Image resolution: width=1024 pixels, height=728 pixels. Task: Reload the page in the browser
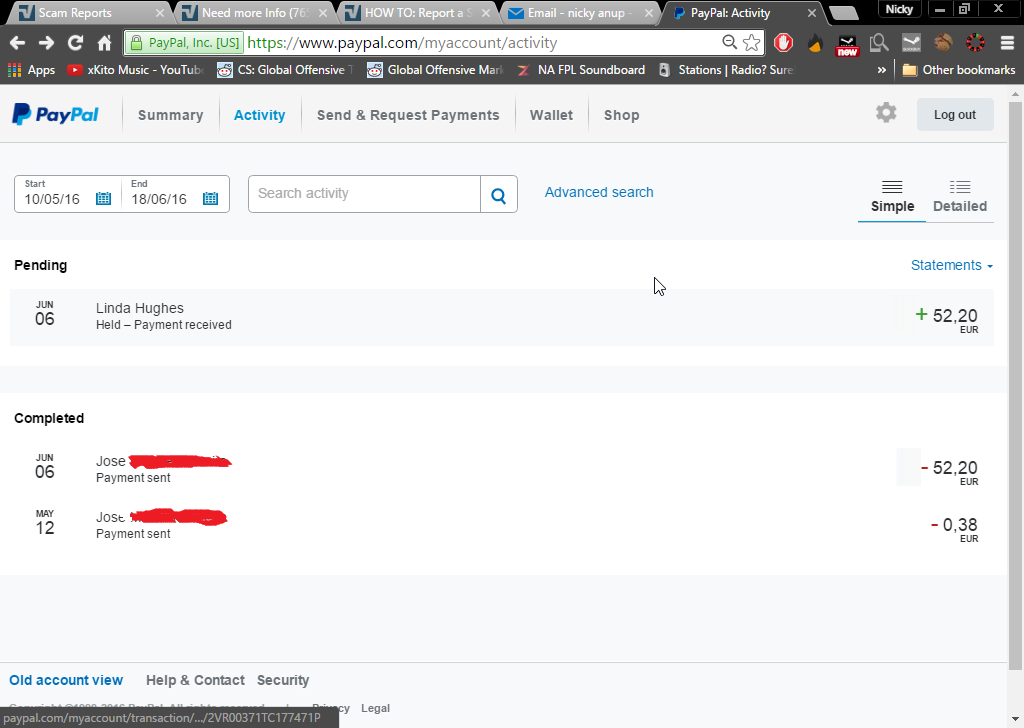[75, 43]
